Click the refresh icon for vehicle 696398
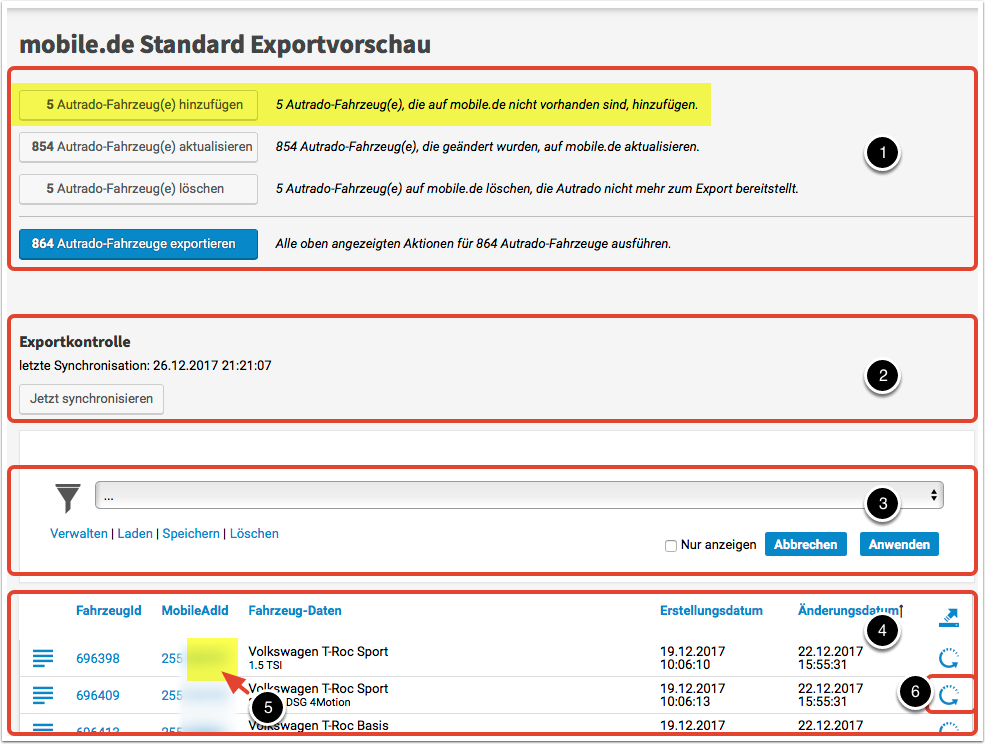Screen dimensions: 985x744 948,658
